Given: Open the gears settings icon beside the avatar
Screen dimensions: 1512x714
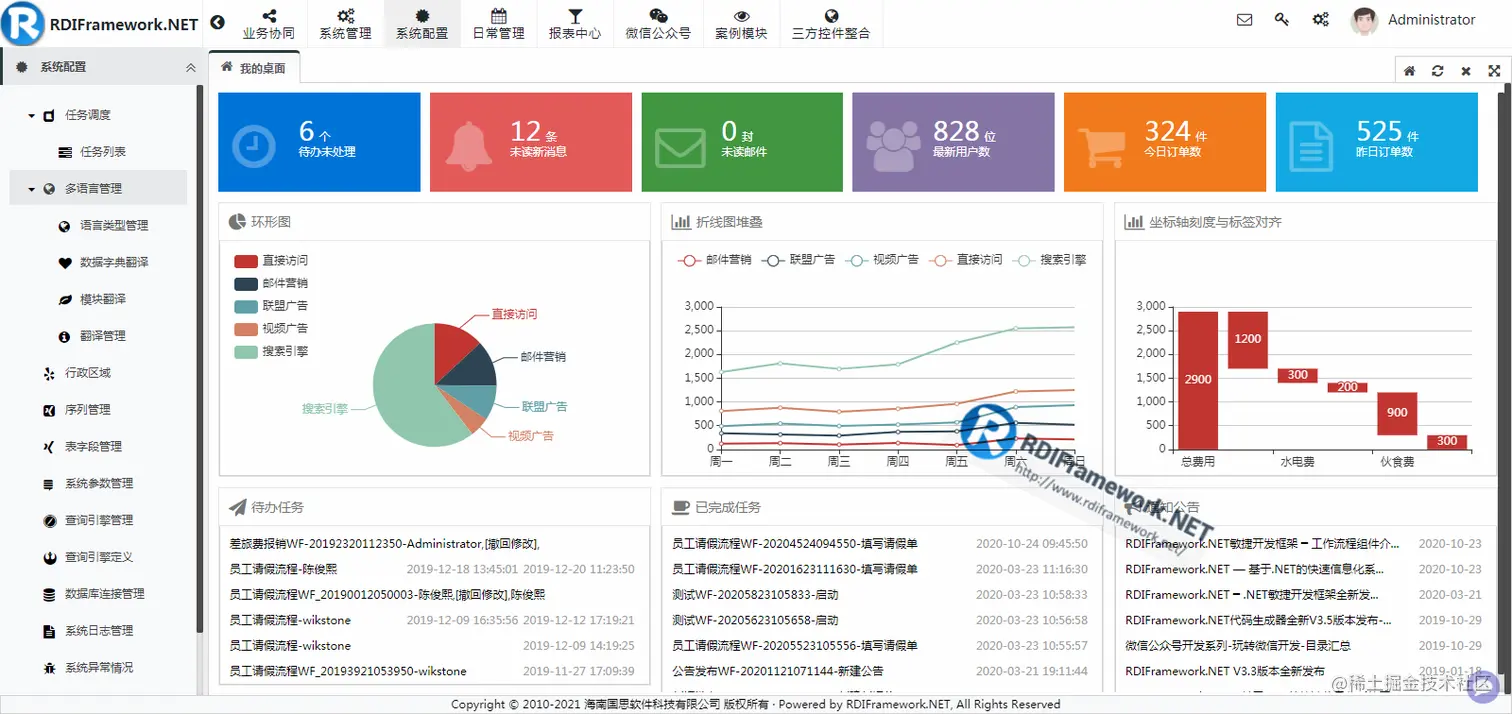Looking at the screenshot, I should click(1320, 20).
